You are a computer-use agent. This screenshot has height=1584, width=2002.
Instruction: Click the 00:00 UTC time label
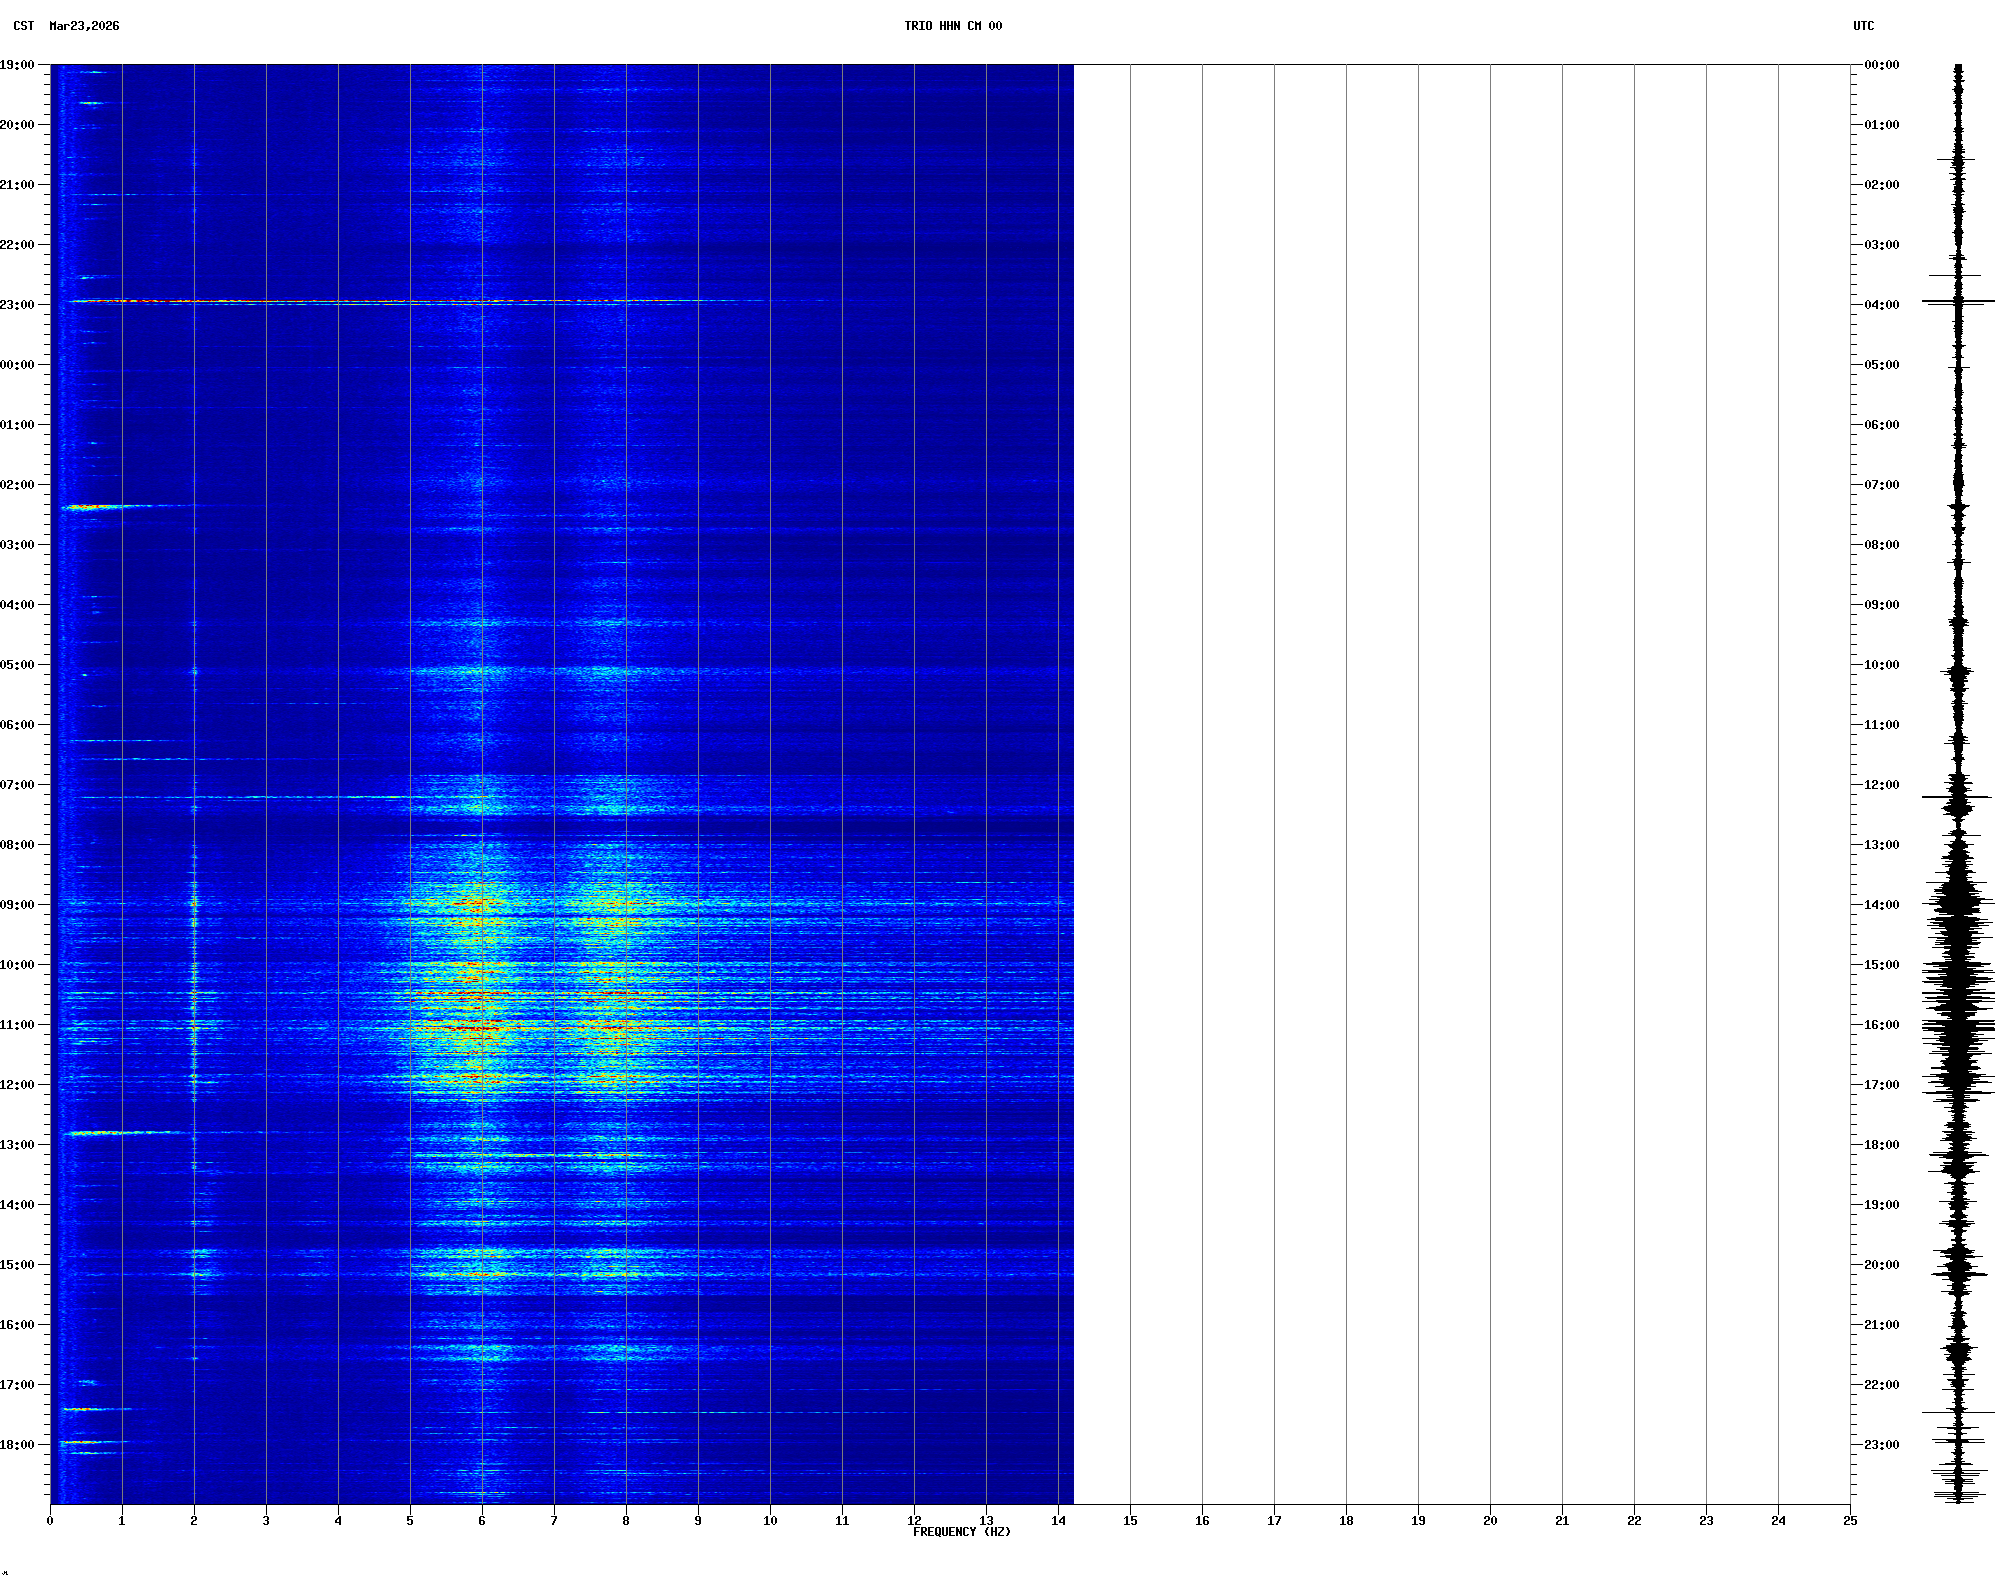(1881, 65)
